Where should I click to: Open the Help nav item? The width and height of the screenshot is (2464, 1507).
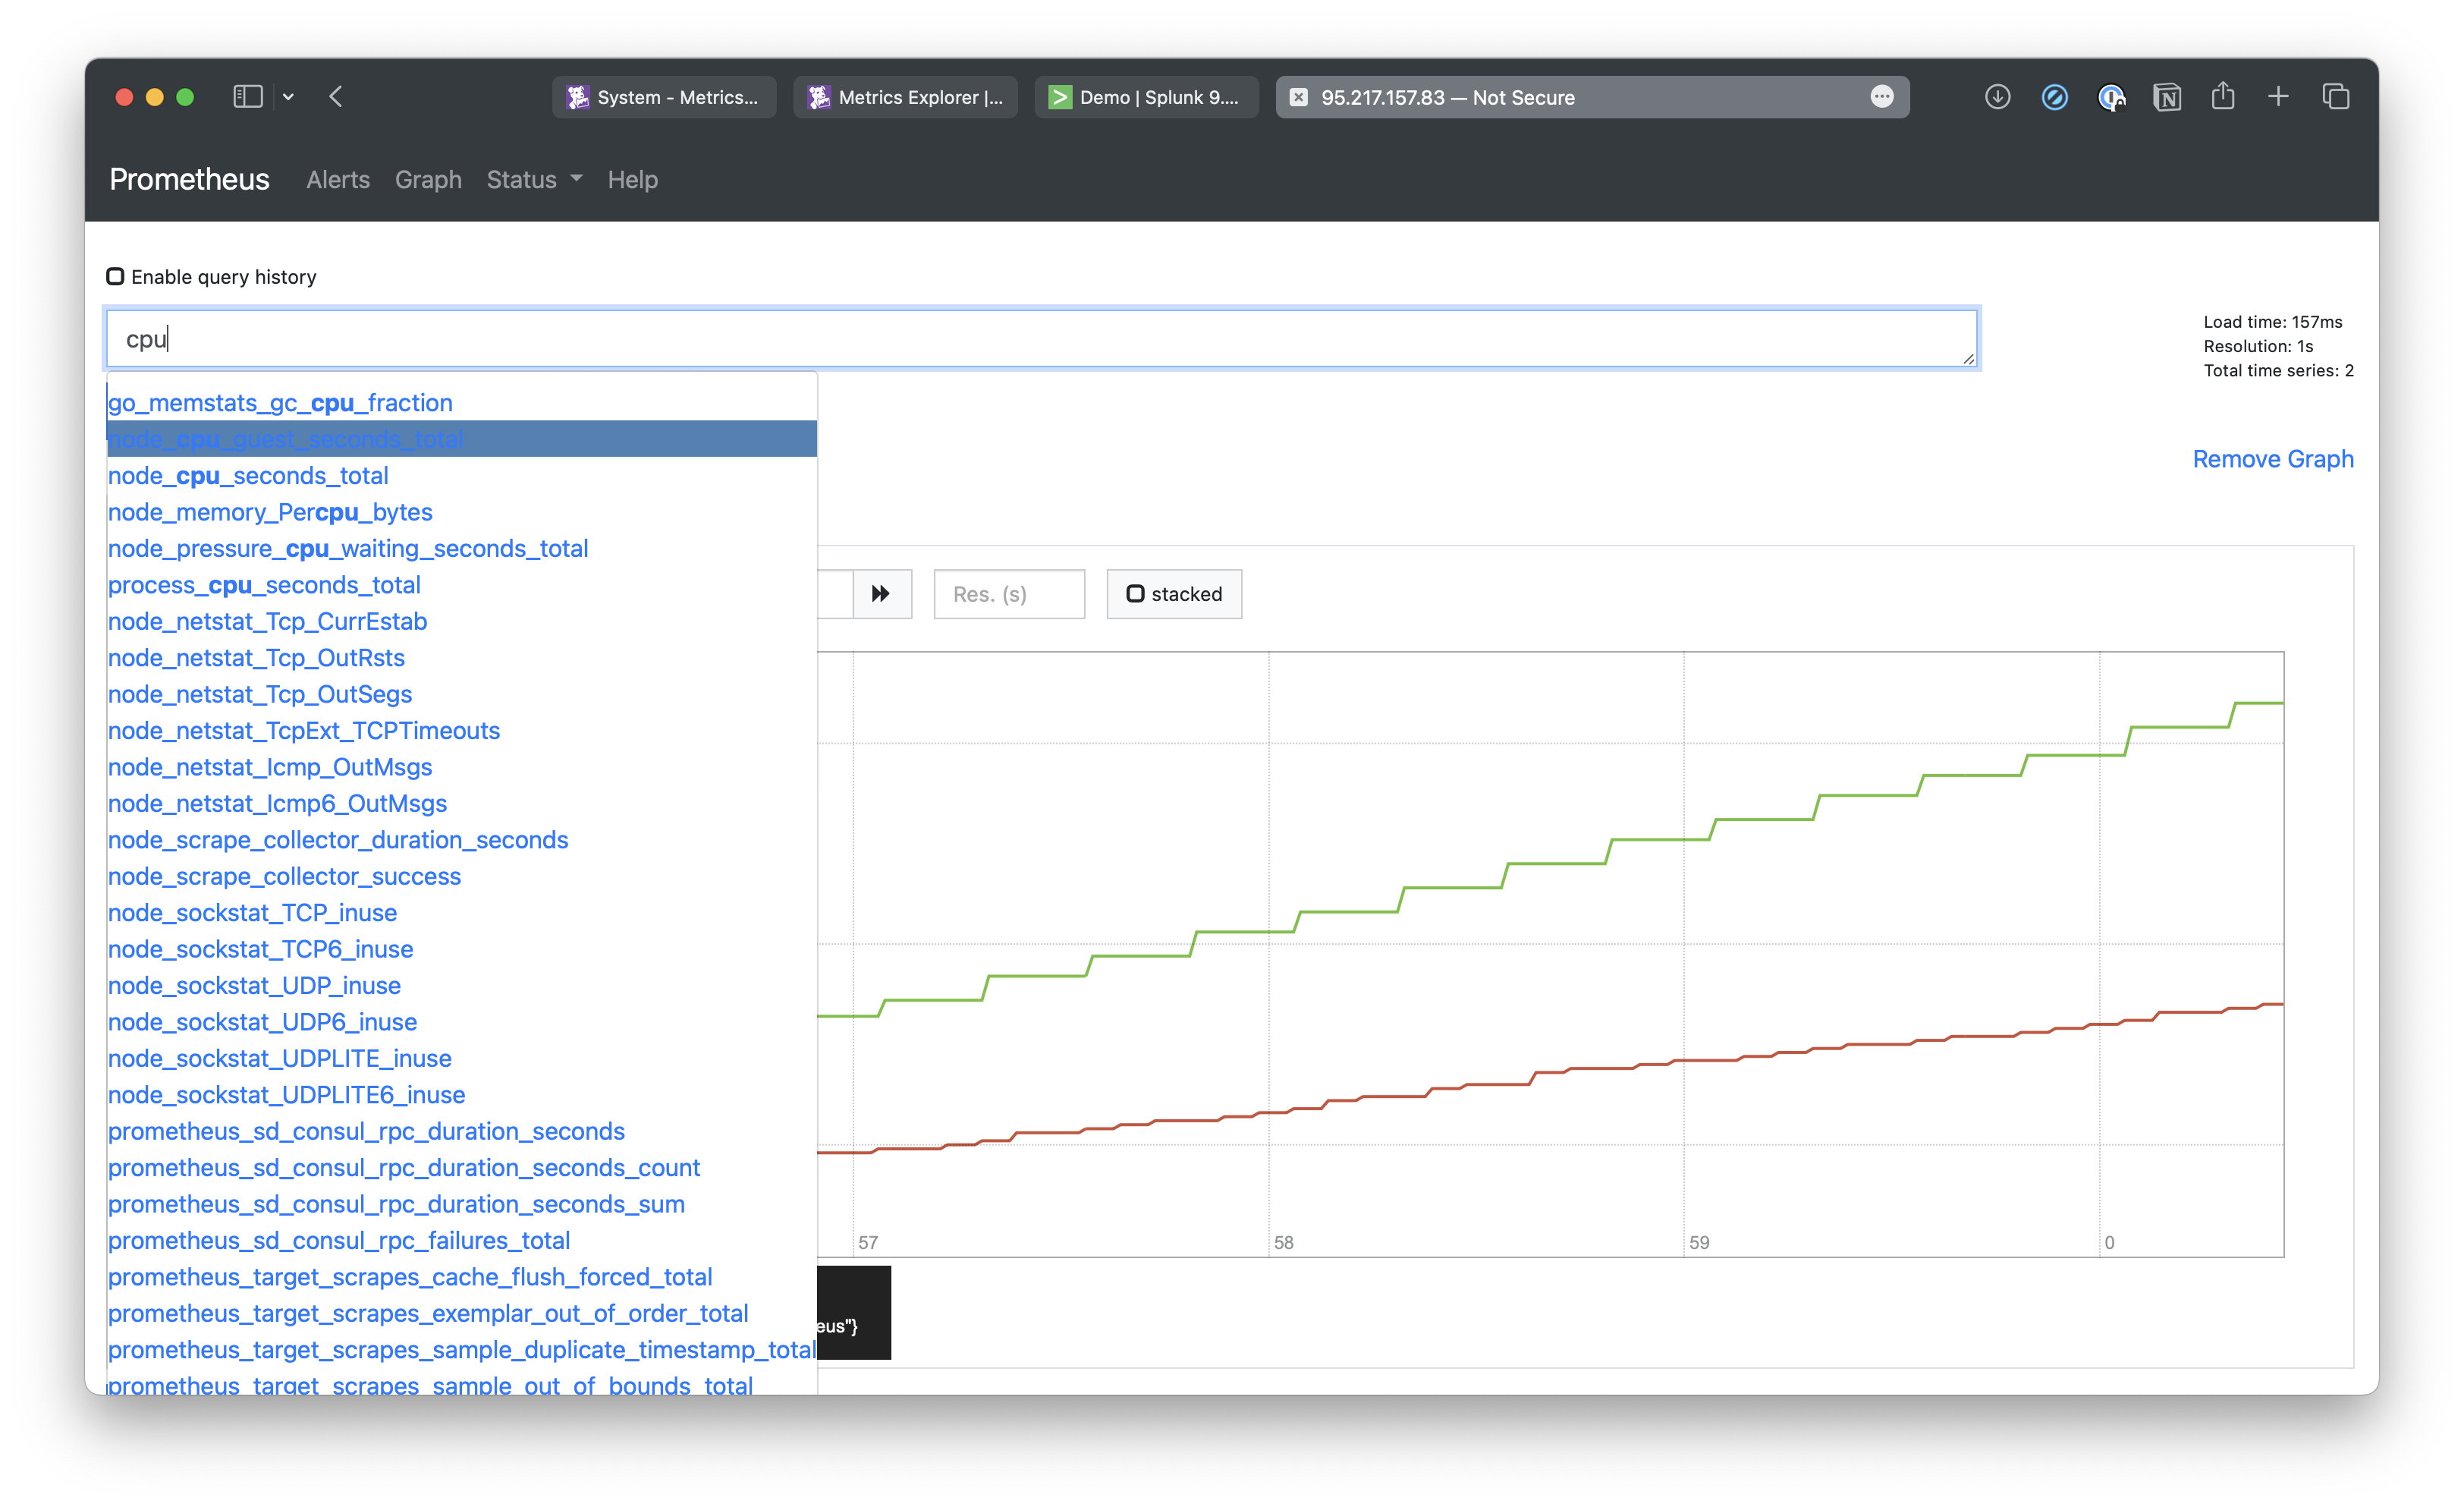tap(633, 180)
